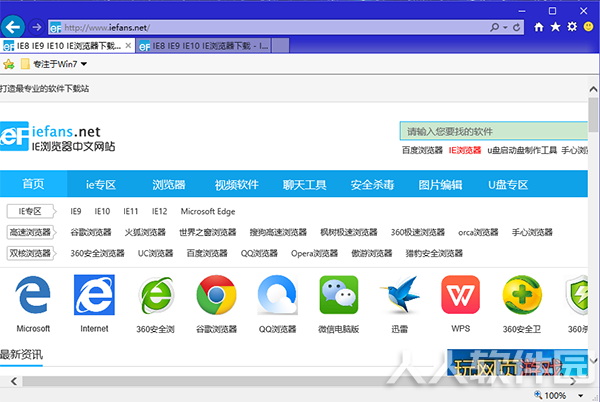Open the IE11 link
This screenshot has width=600, height=402.
[x=130, y=211]
